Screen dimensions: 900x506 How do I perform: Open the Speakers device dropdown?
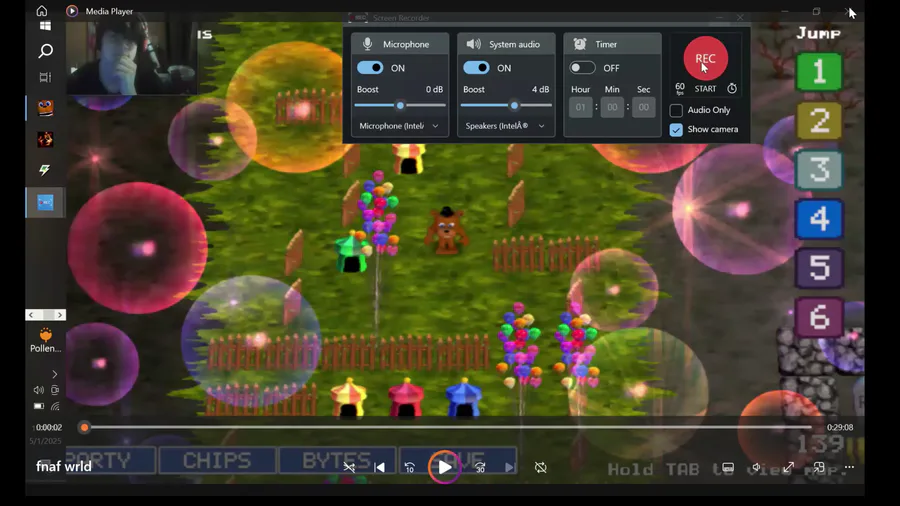point(505,126)
